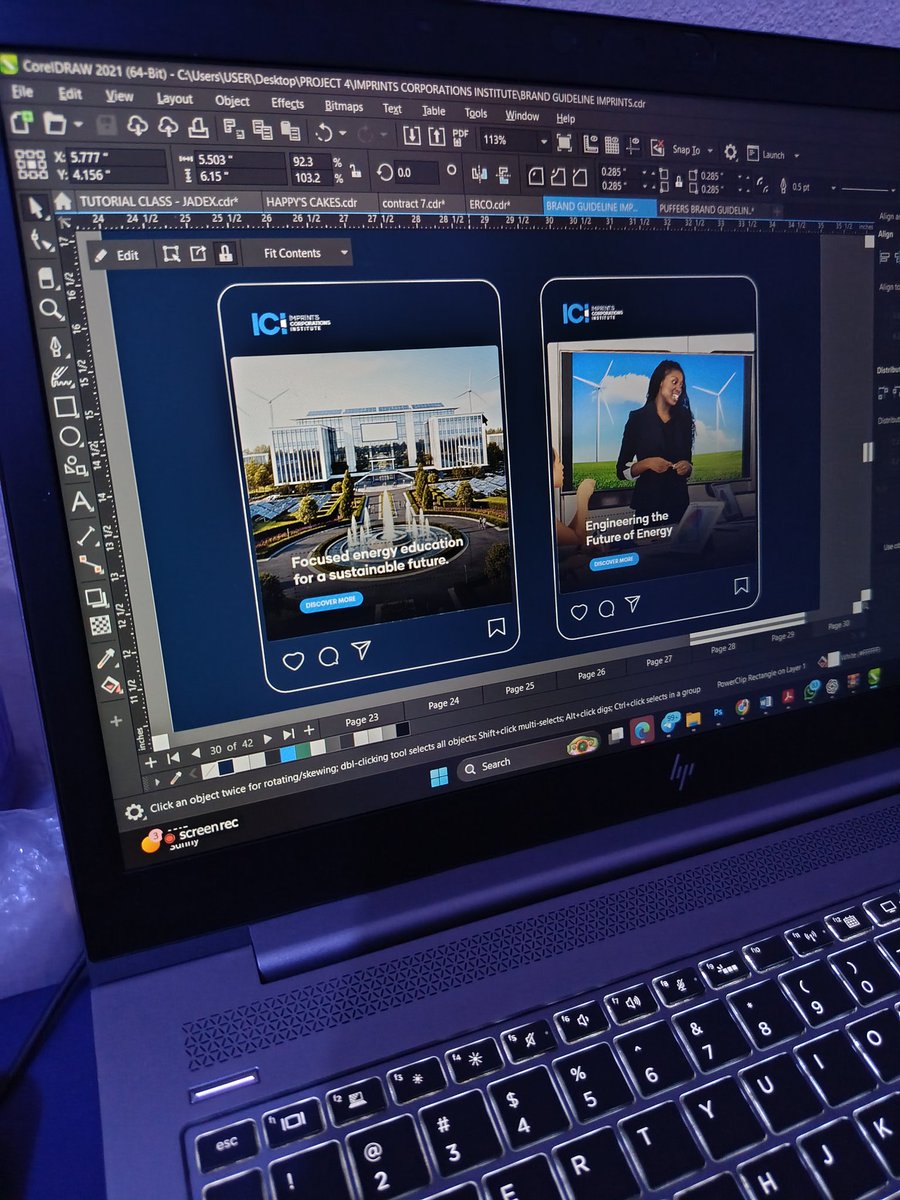Click the Open folder icon
Viewport: 900px width, 1200px height.
click(x=55, y=124)
